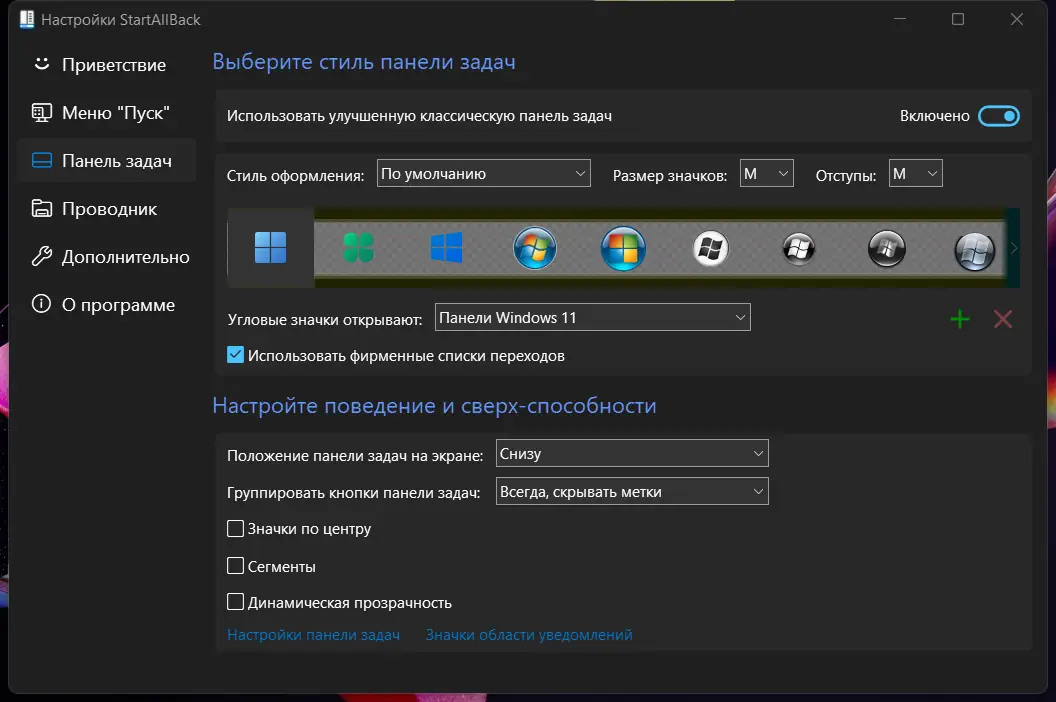Click the Выберите стиль панели задач heading
Viewport: 1056px width, 702px height.
pyautogui.click(x=364, y=61)
